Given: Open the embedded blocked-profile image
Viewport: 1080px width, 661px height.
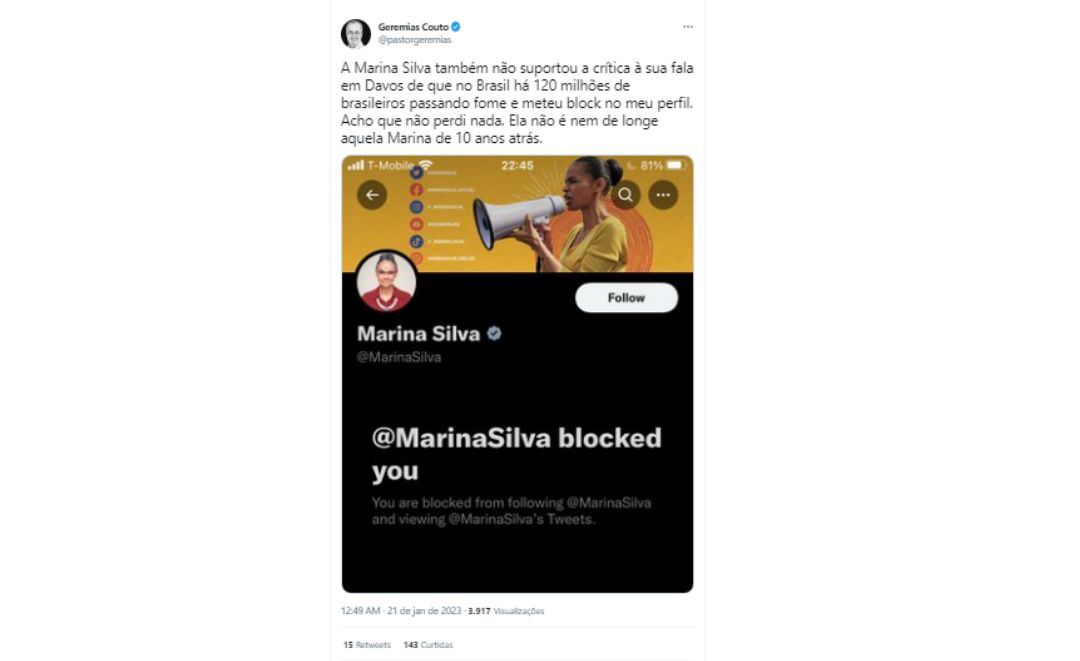Looking at the screenshot, I should (x=517, y=374).
